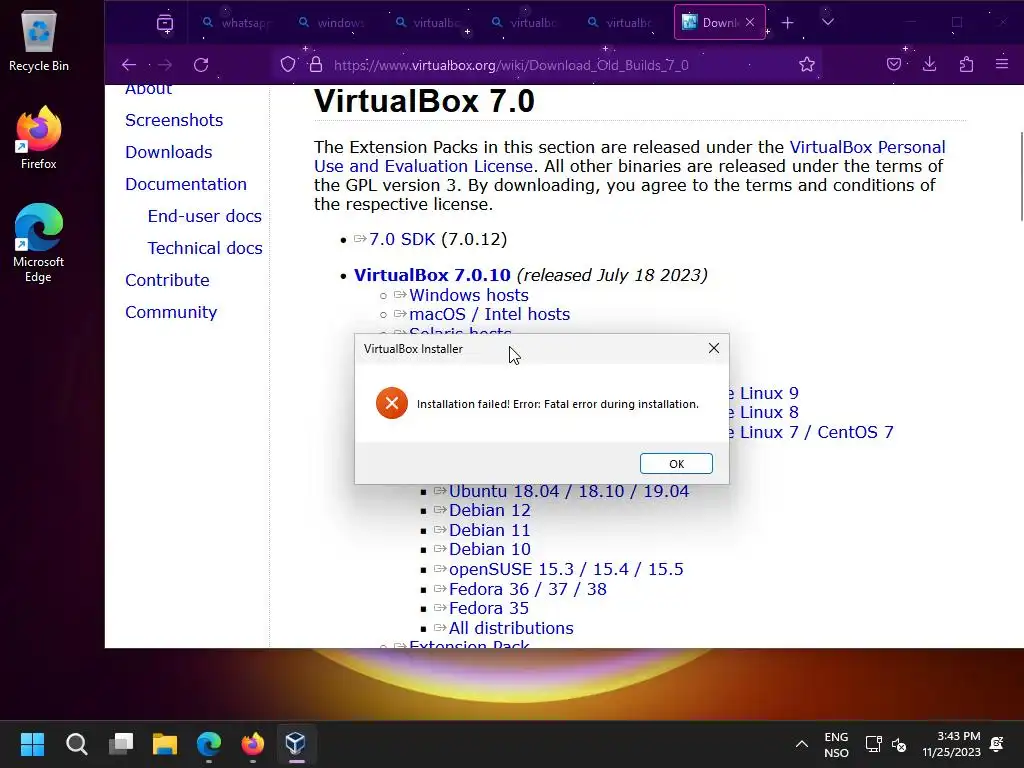This screenshot has width=1024, height=768.
Task: Click the page vertical scrollbar
Action: pyautogui.click(x=1021, y=176)
